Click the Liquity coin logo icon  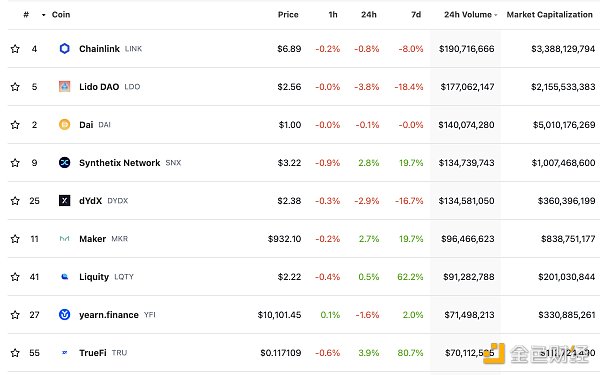point(64,277)
